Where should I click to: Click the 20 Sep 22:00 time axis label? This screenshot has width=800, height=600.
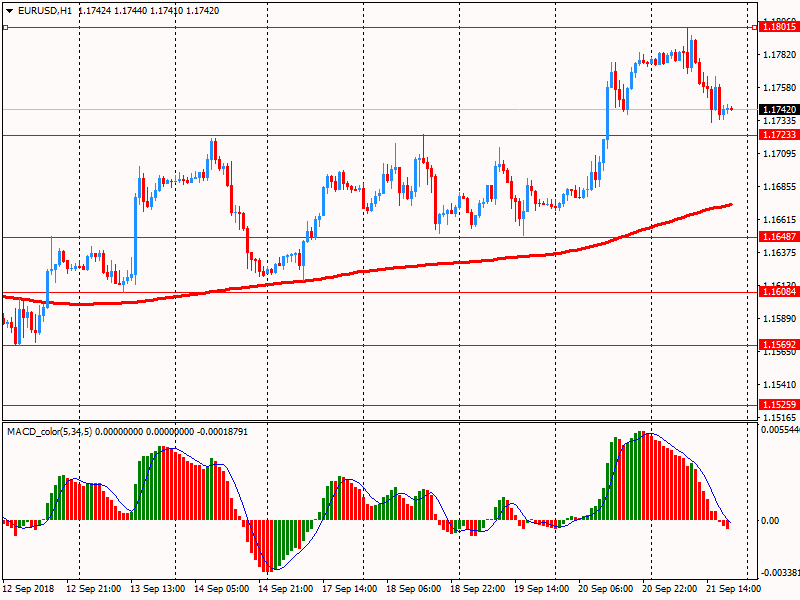[669, 589]
